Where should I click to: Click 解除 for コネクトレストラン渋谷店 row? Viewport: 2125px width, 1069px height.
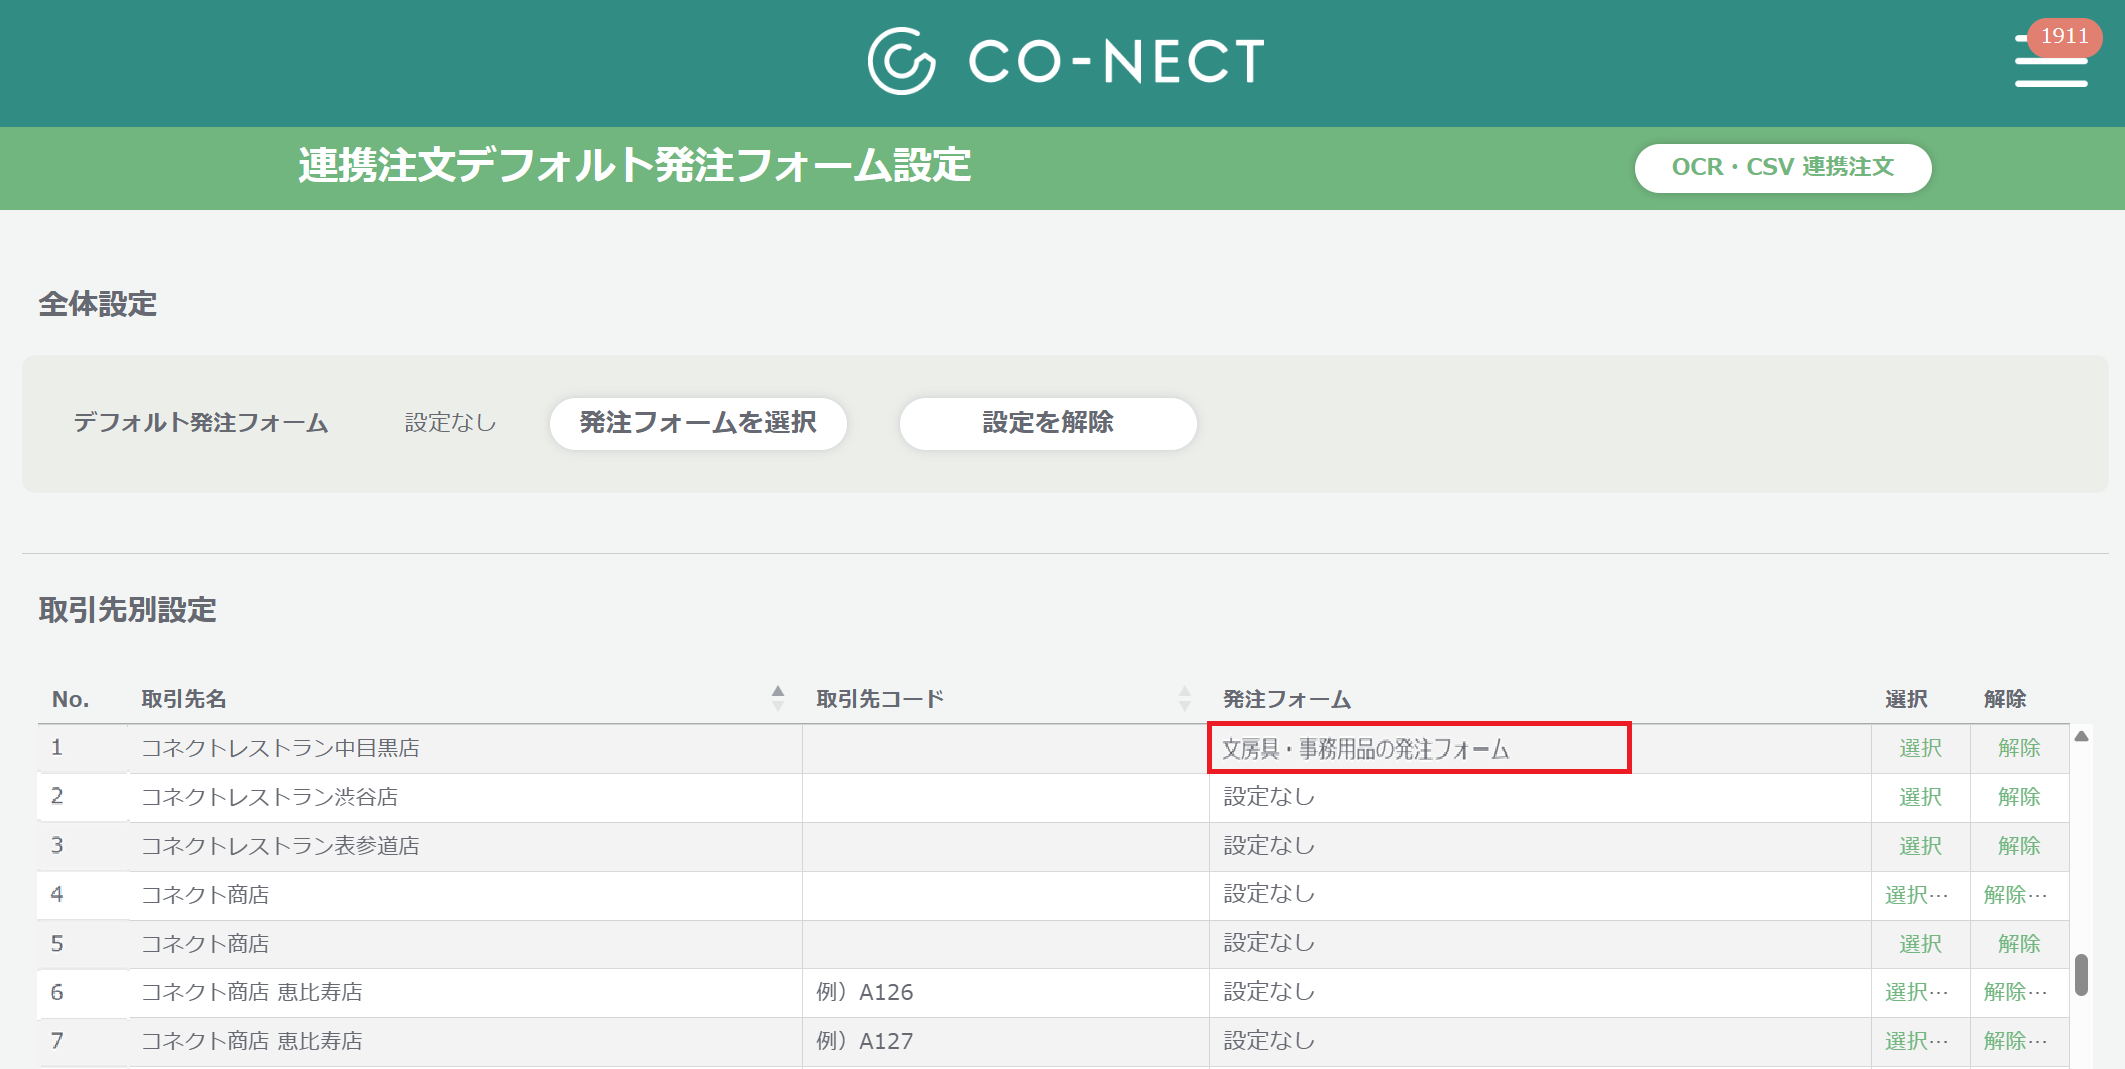[2019, 797]
